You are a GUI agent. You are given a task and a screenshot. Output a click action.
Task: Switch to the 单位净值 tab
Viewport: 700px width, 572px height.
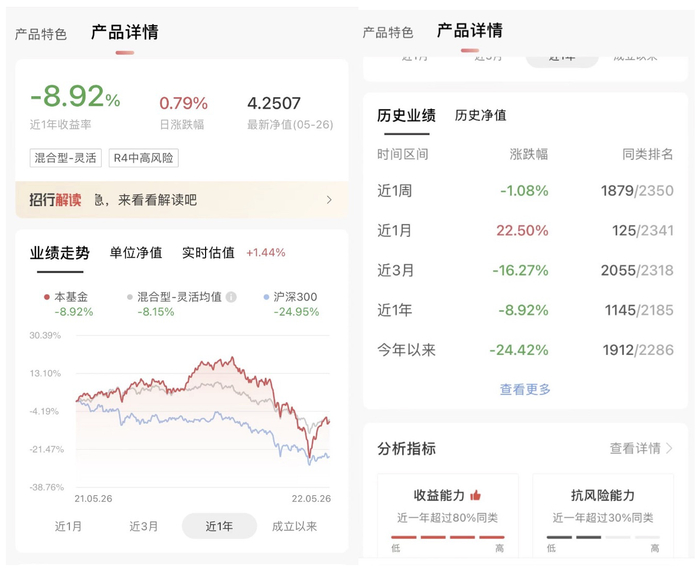136,253
